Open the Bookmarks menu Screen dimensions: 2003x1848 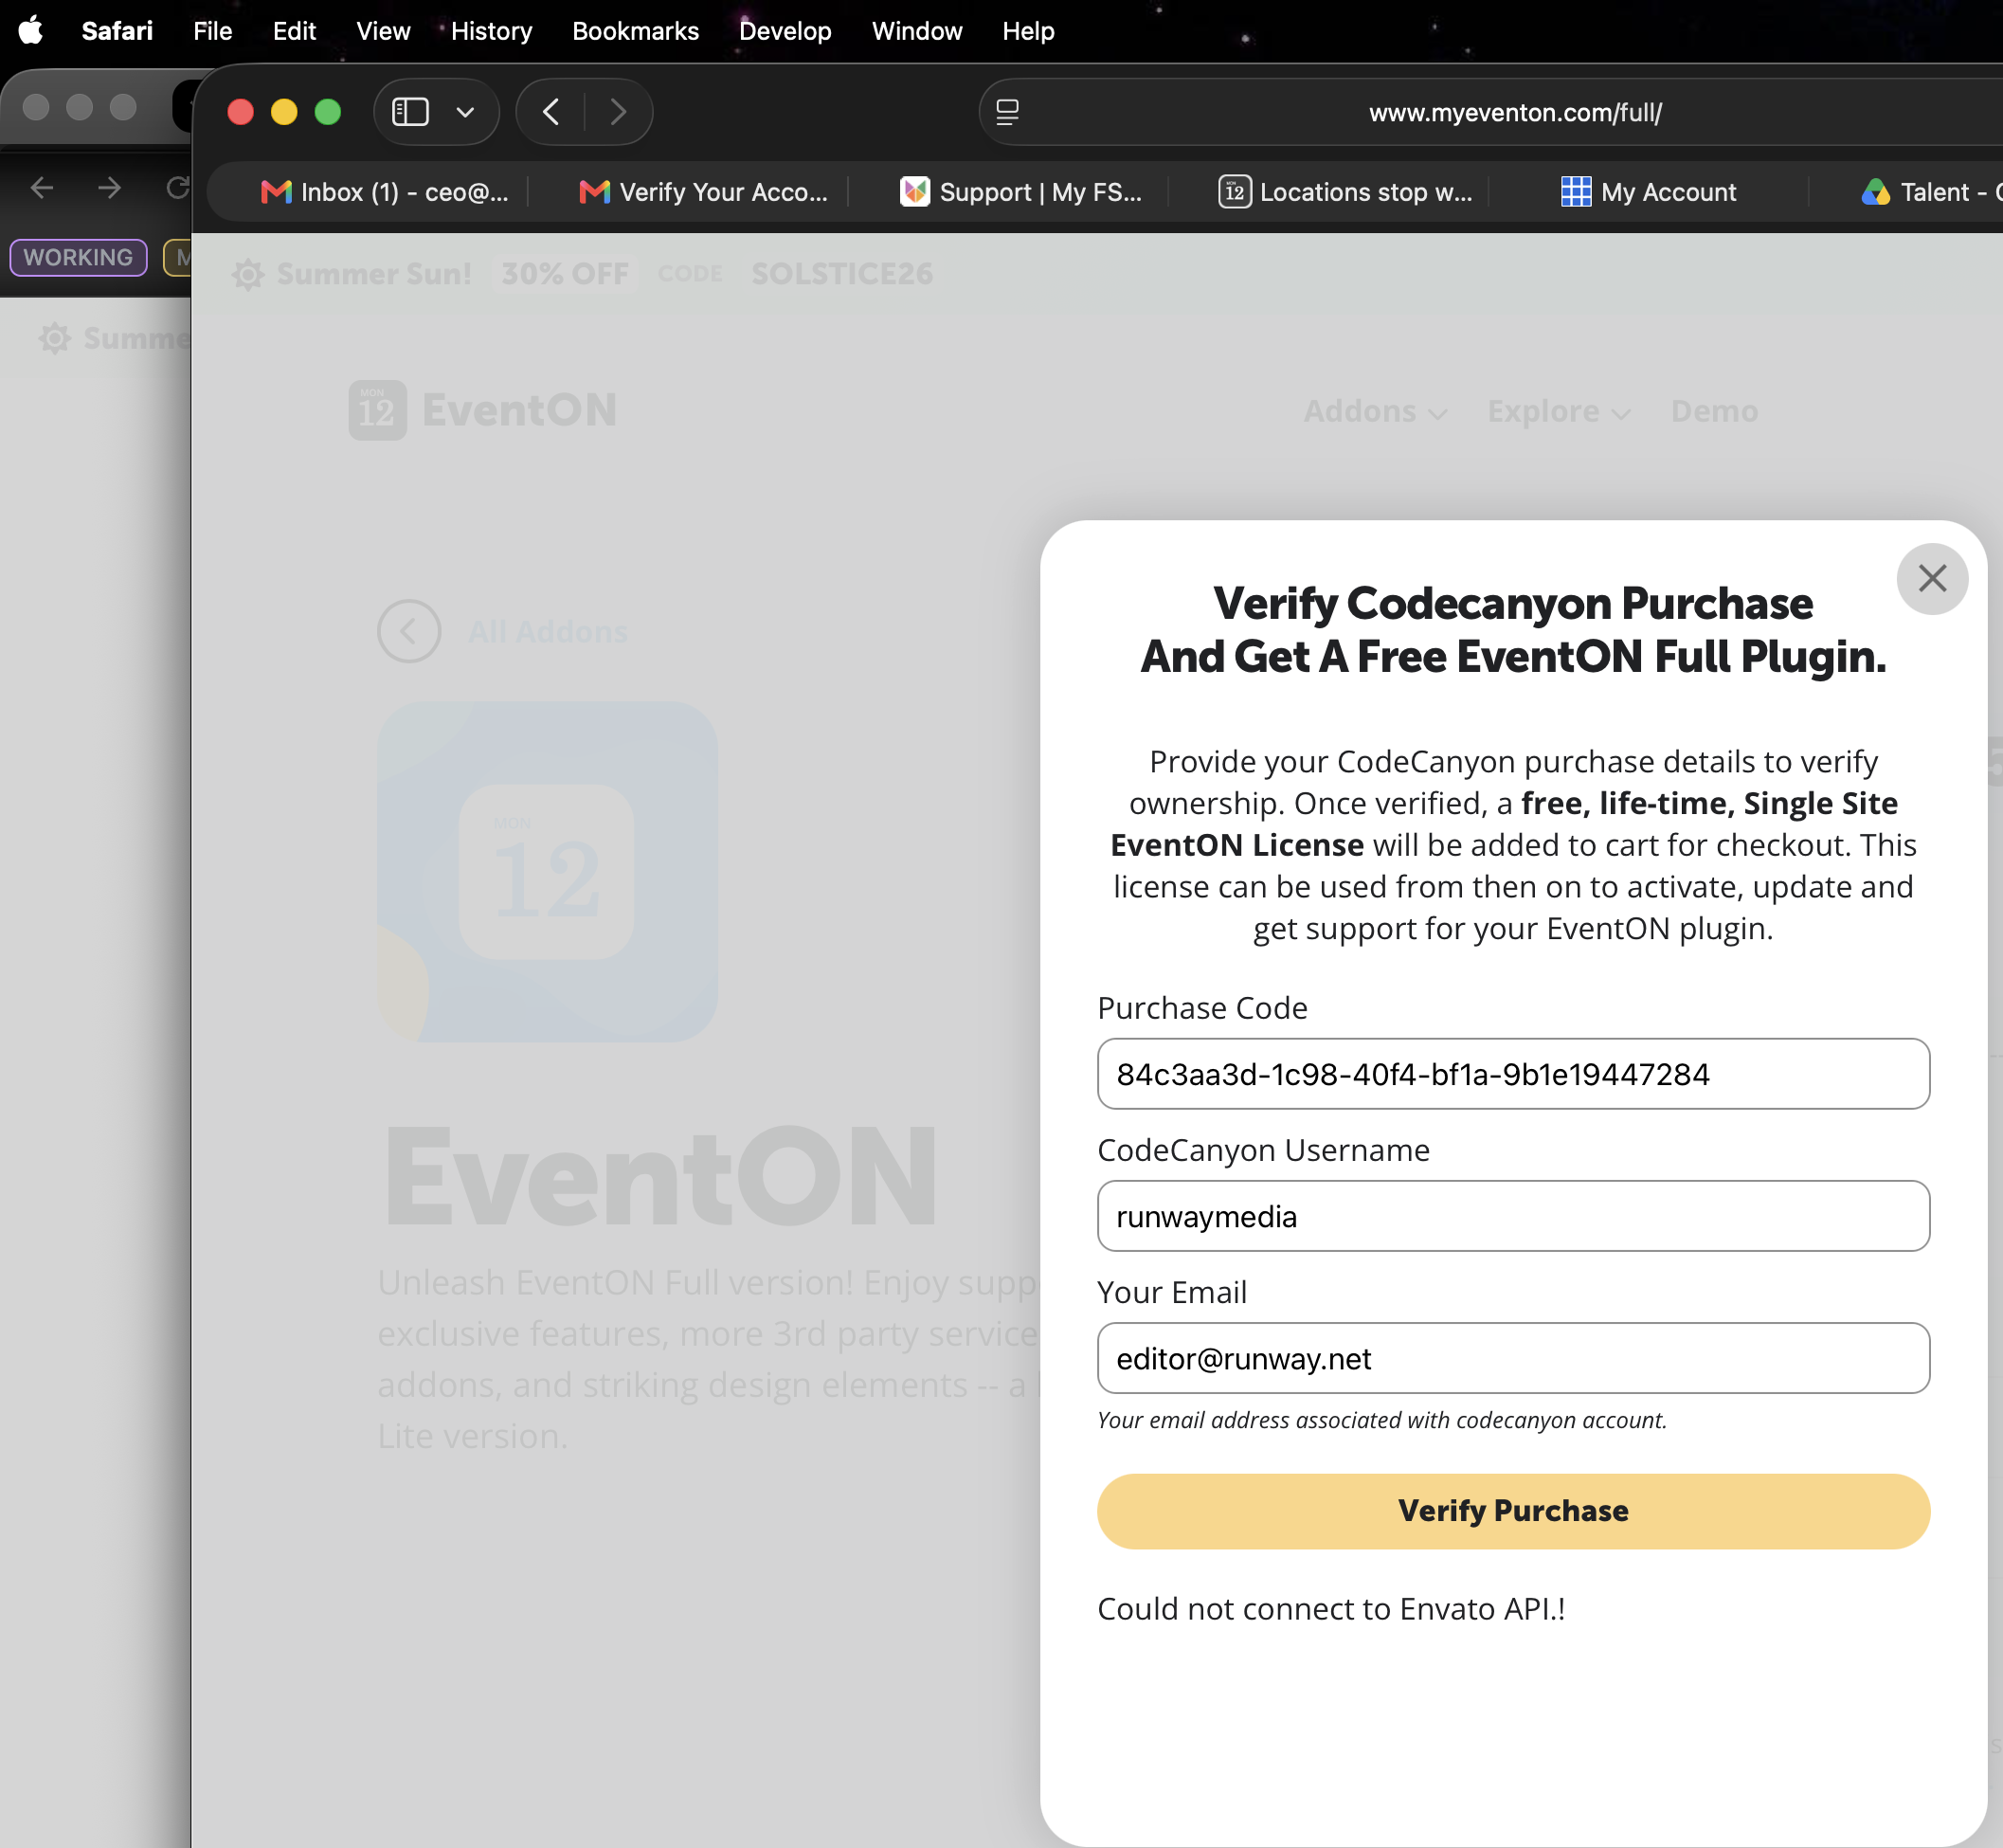[635, 31]
